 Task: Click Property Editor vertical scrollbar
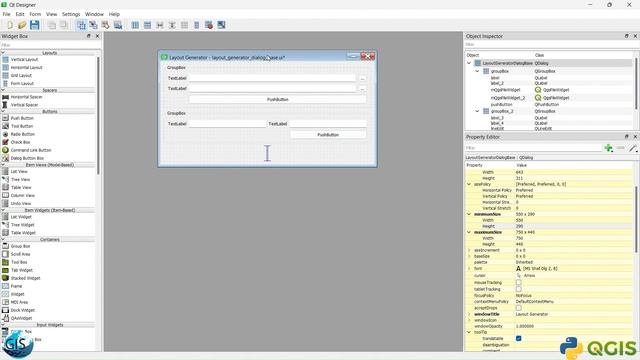pyautogui.click(x=636, y=219)
